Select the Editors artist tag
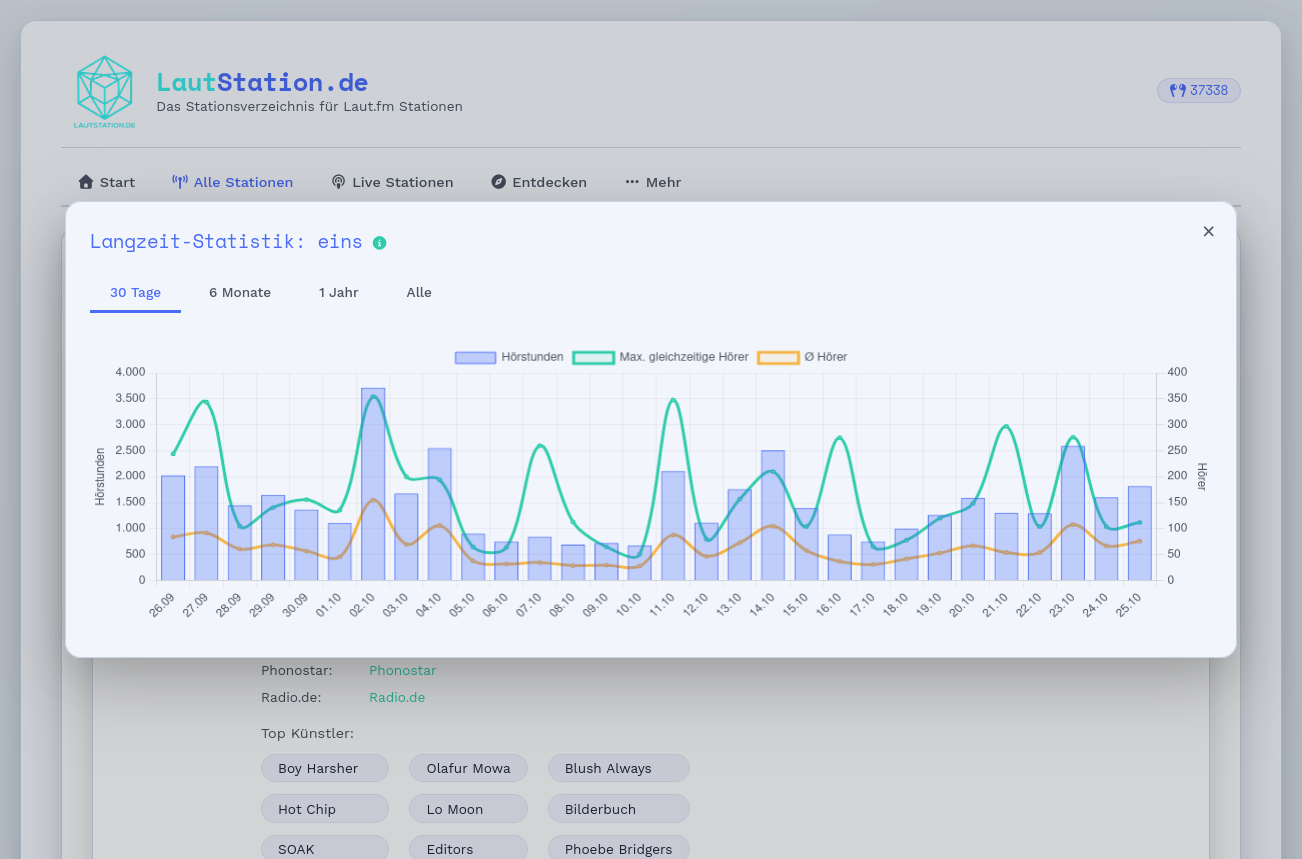This screenshot has width=1302, height=859. (x=468, y=849)
